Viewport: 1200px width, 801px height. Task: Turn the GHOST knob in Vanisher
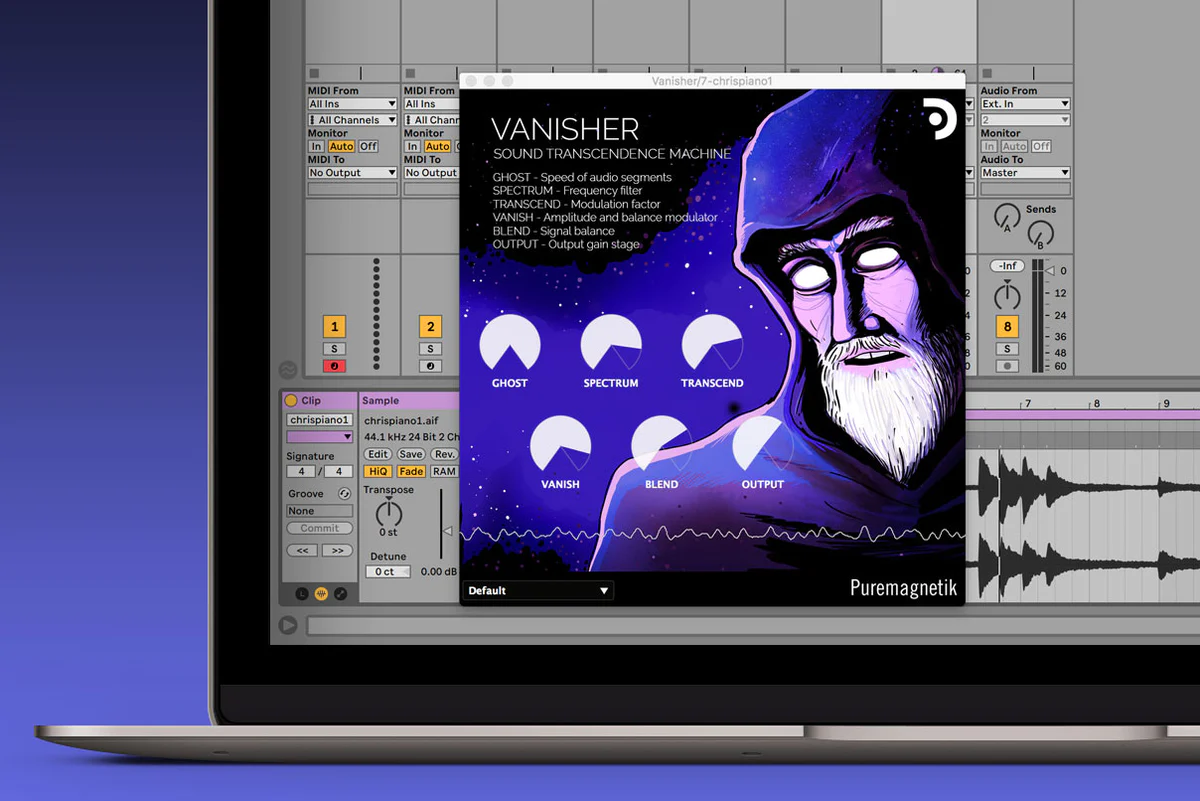509,344
